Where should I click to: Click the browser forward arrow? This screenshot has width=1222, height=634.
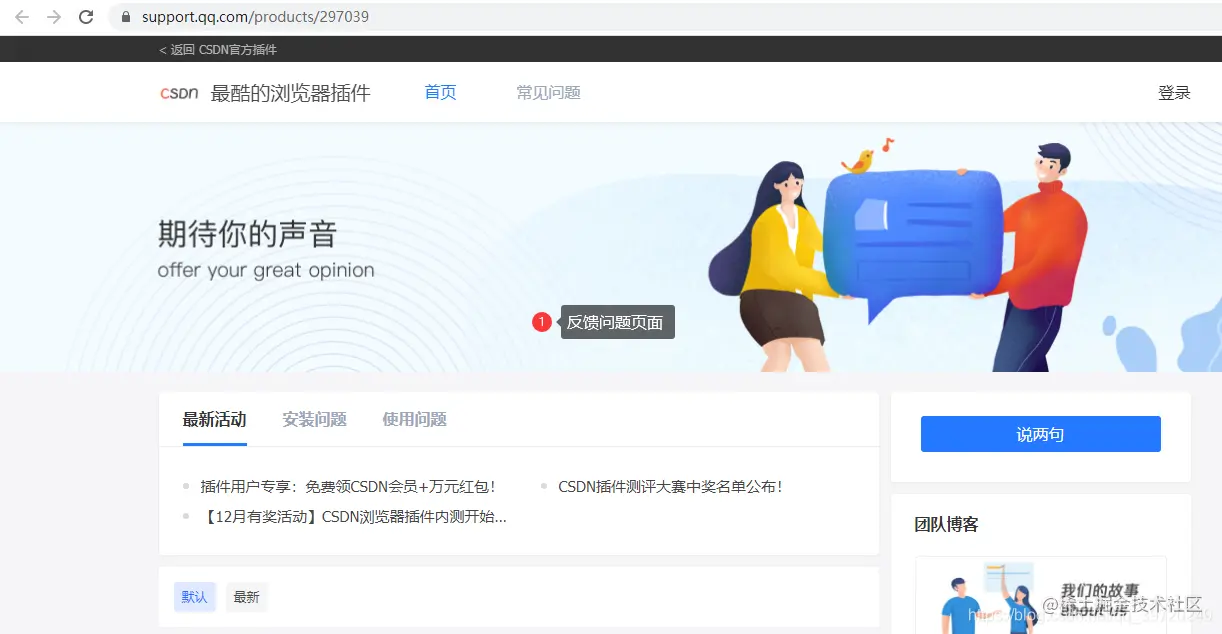pyautogui.click(x=54, y=17)
